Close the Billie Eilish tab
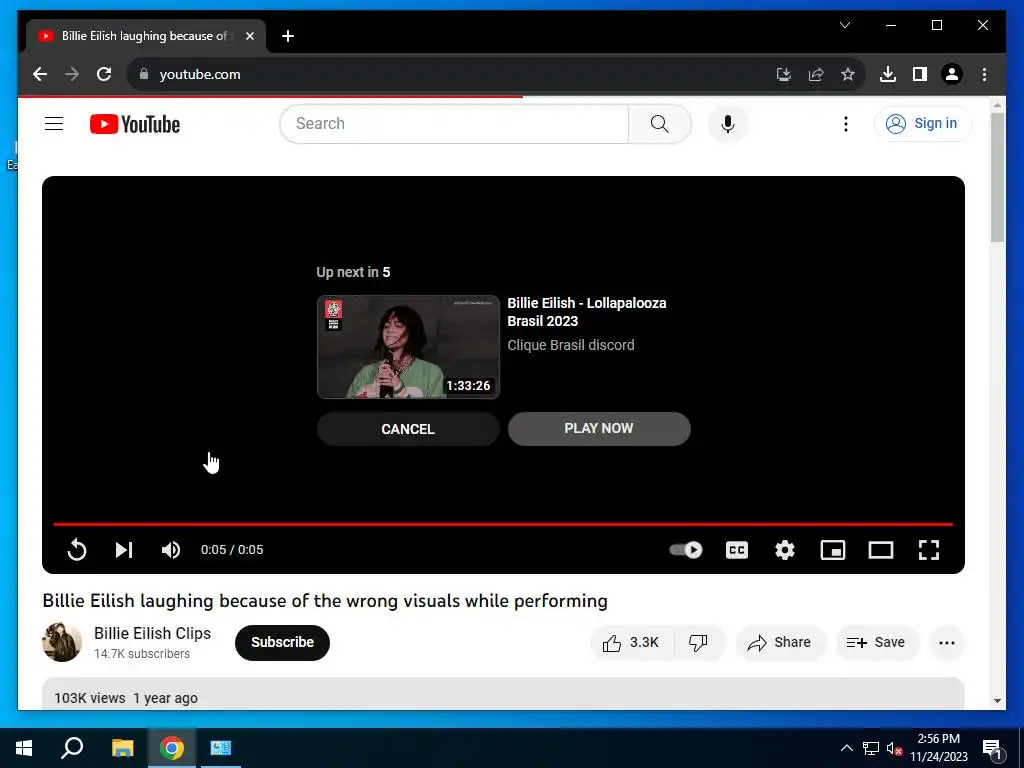Viewport: 1024px width, 768px height. point(249,36)
